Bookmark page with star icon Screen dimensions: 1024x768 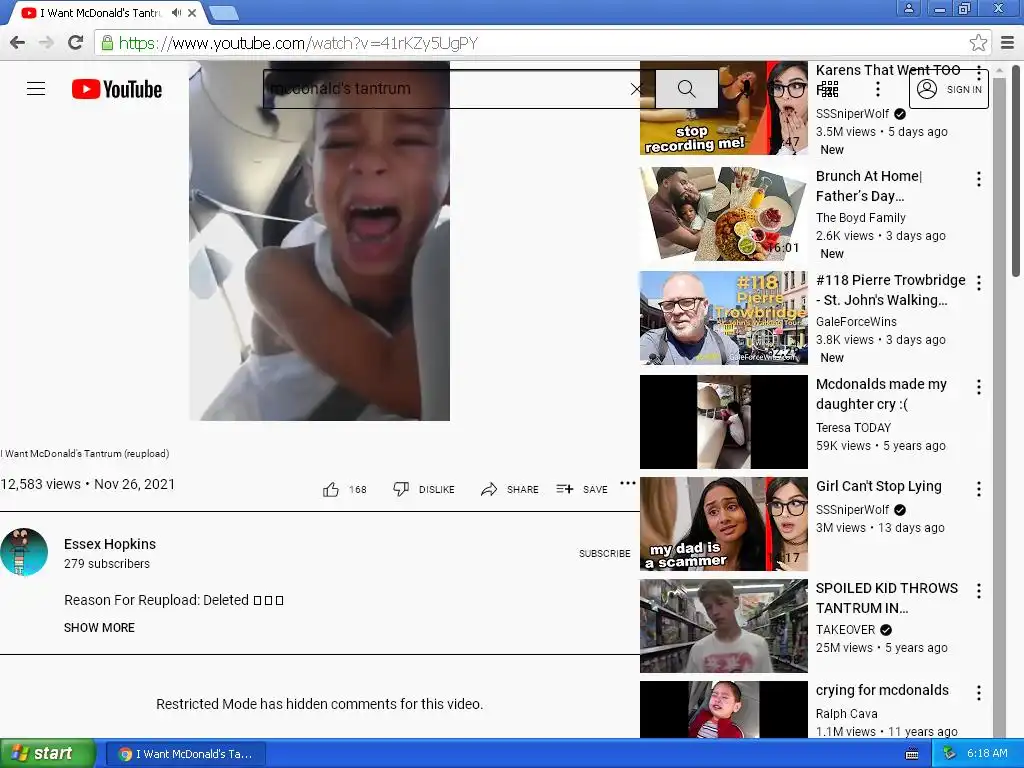(x=978, y=43)
